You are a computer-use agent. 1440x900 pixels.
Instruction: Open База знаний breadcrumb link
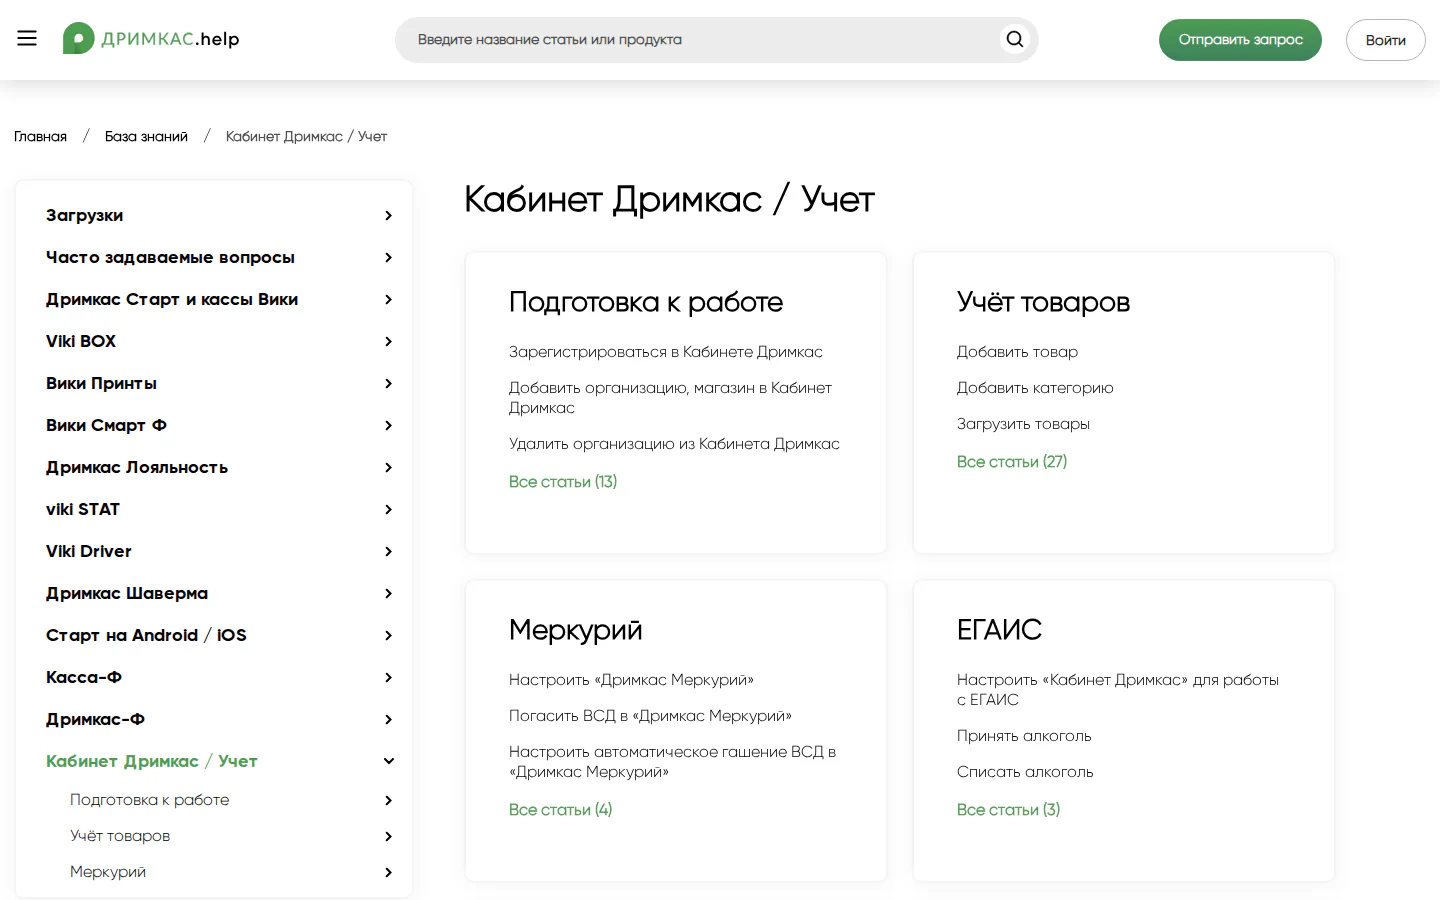[146, 136]
